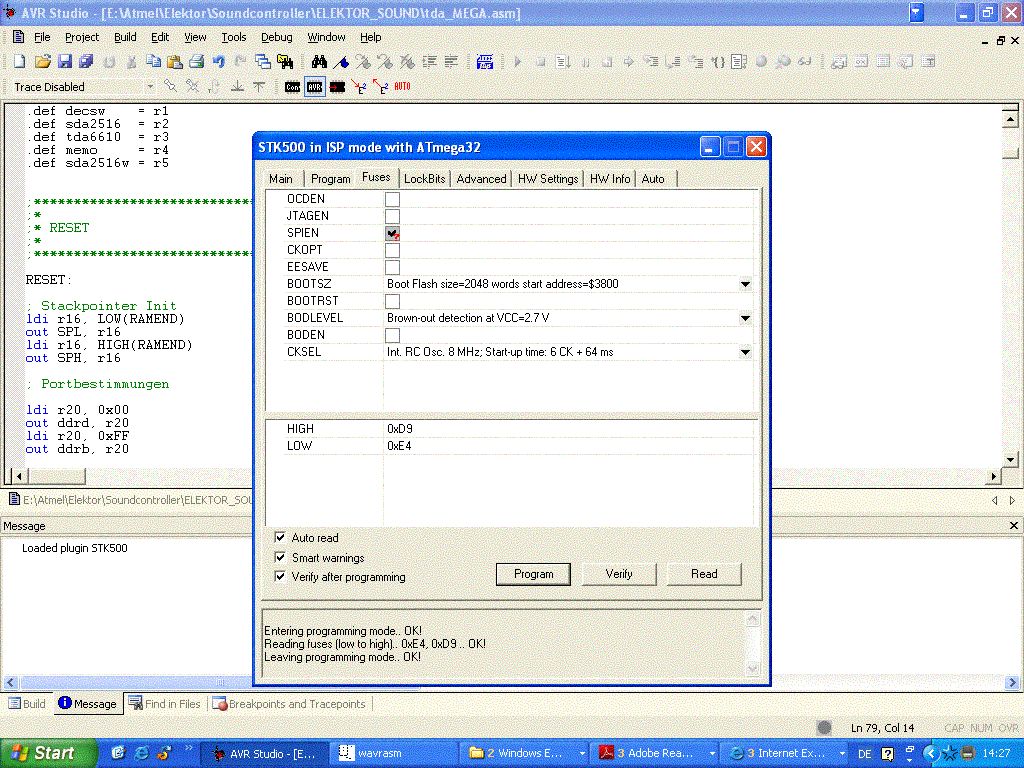The image size is (1024, 768).
Task: Expand the CKSEL clock selection dropdown
Action: click(x=745, y=352)
